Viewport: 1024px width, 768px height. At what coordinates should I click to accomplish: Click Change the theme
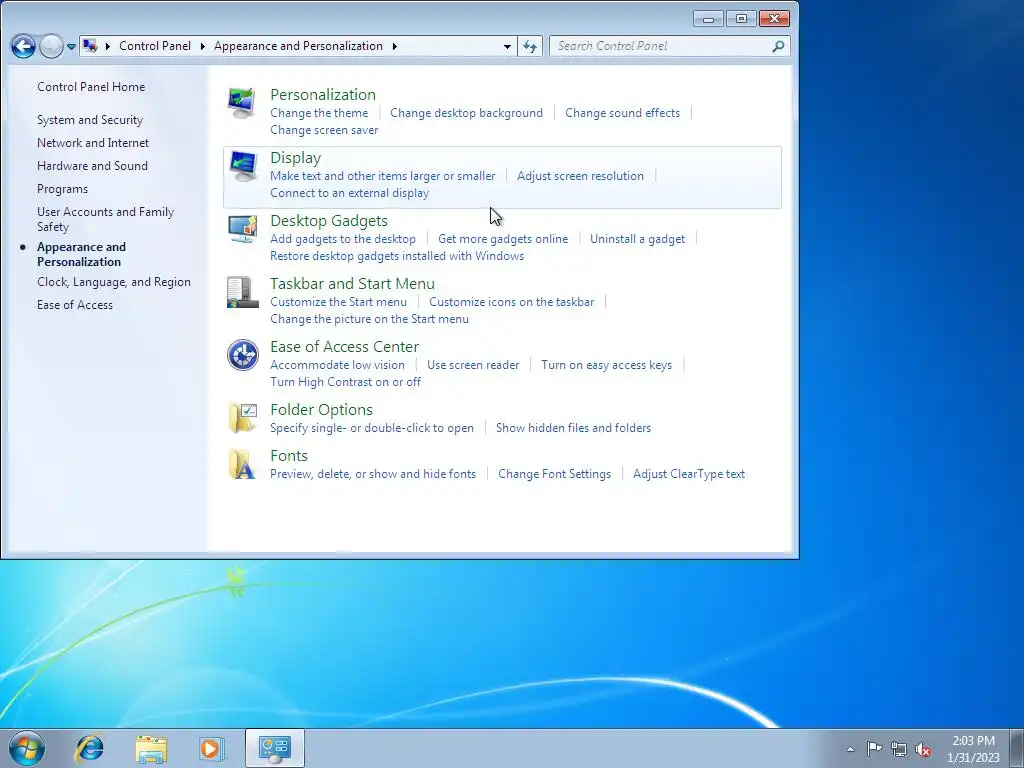[x=319, y=113]
